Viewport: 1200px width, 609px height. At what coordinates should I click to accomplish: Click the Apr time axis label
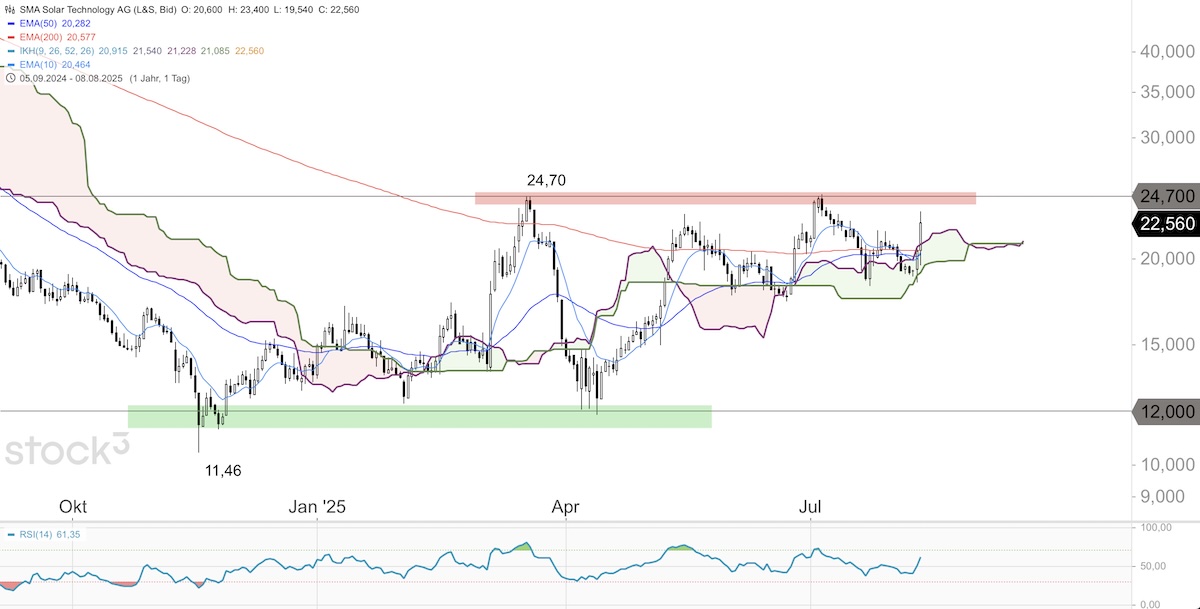tap(566, 507)
